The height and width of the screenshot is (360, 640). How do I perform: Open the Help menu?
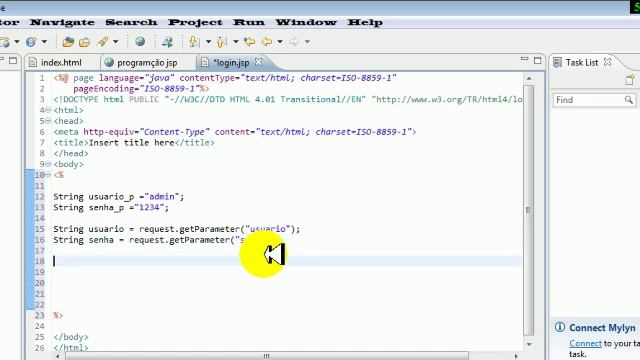365,22
